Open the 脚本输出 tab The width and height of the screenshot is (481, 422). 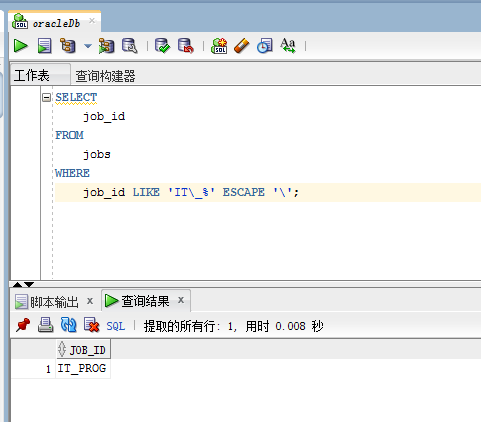[x=54, y=302]
